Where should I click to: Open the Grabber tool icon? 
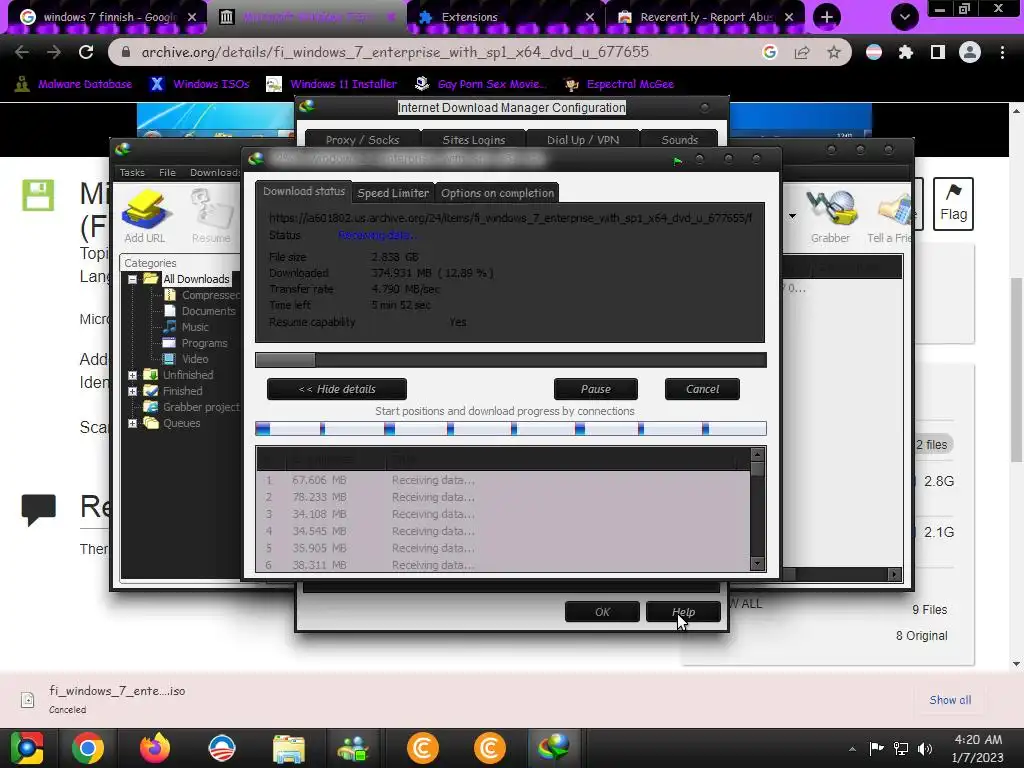[x=830, y=216]
